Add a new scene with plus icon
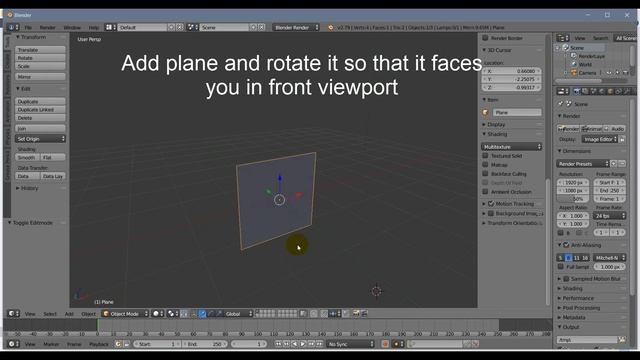Image resolution: width=640 pixels, height=360 pixels. (x=253, y=27)
